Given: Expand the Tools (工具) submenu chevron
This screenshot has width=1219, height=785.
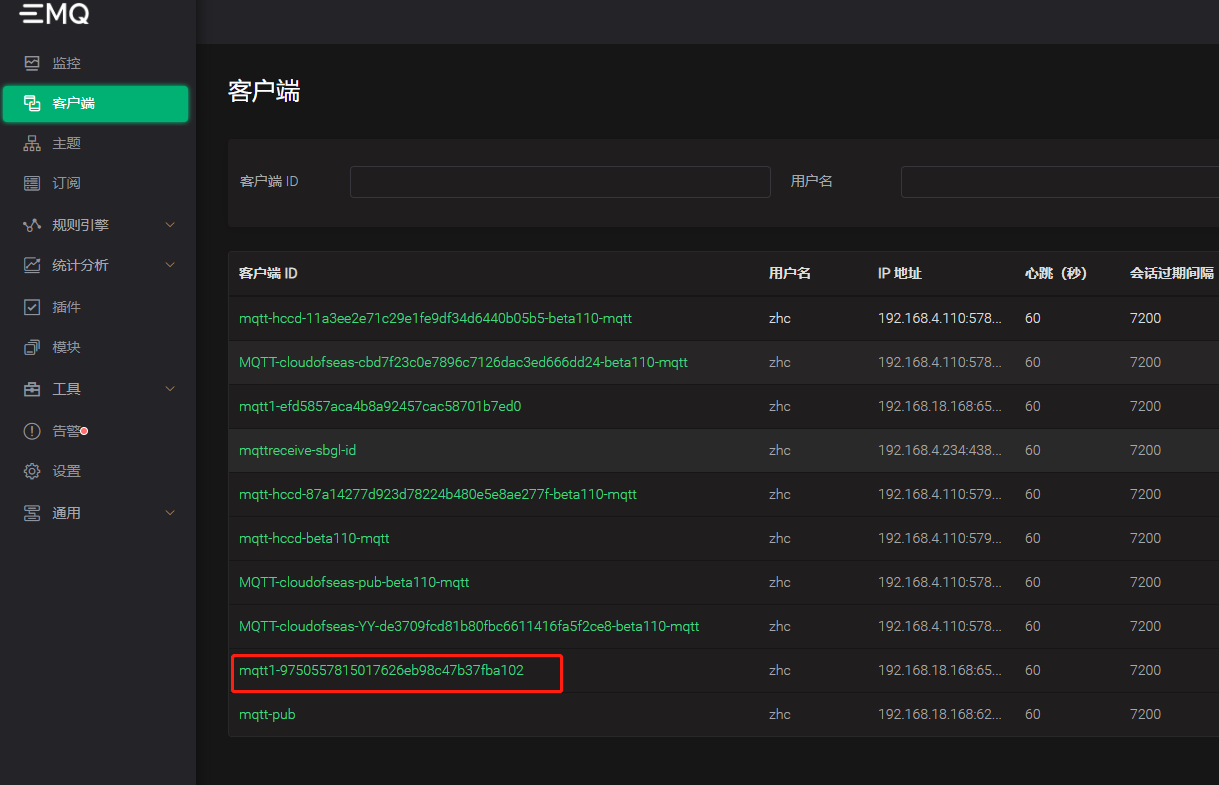Looking at the screenshot, I should (x=170, y=389).
